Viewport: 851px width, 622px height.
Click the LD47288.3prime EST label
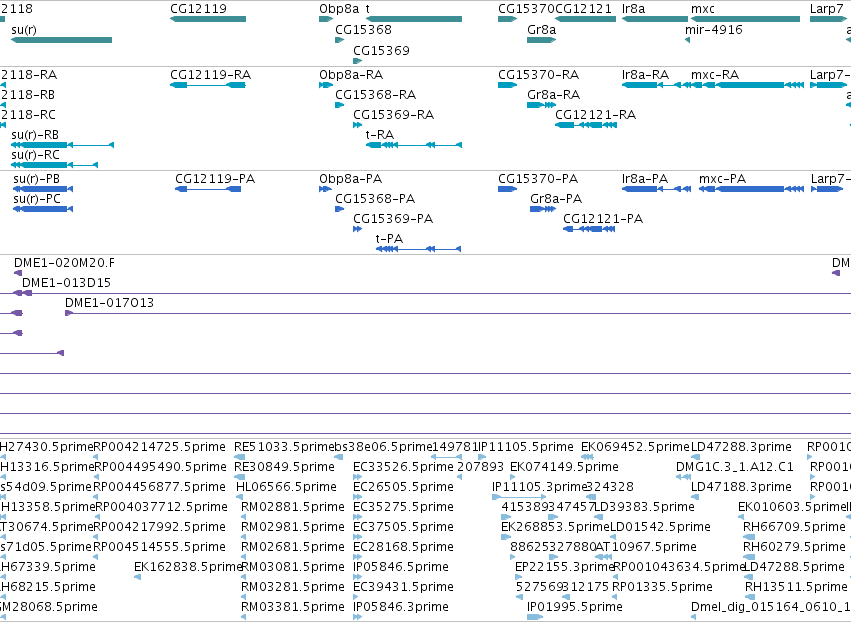tap(741, 447)
